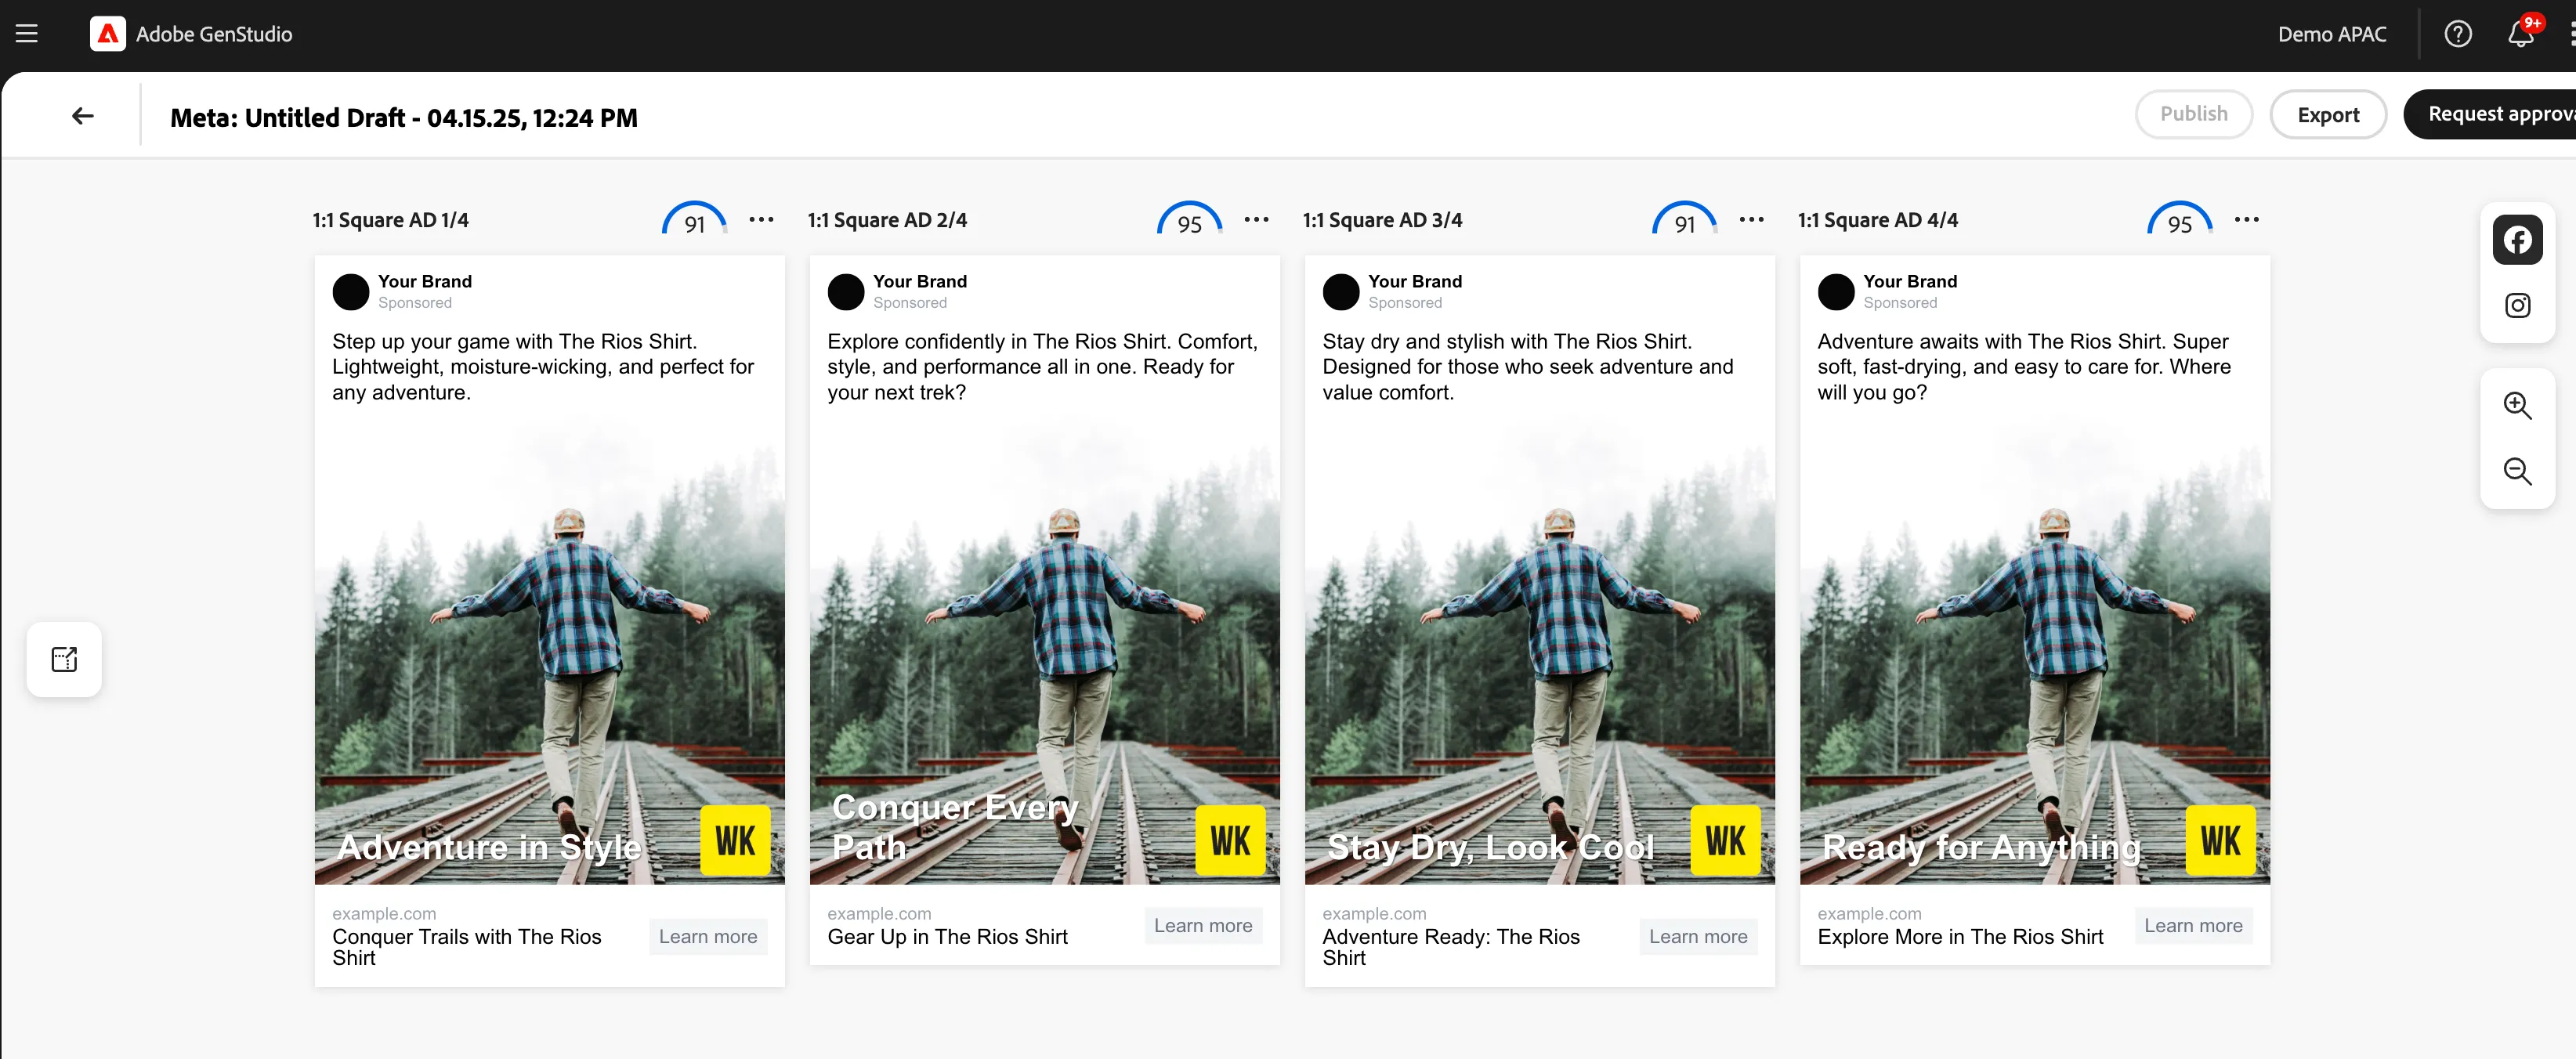Switch preview to Facebook icon
This screenshot has height=1059, width=2576.
pos(2517,240)
